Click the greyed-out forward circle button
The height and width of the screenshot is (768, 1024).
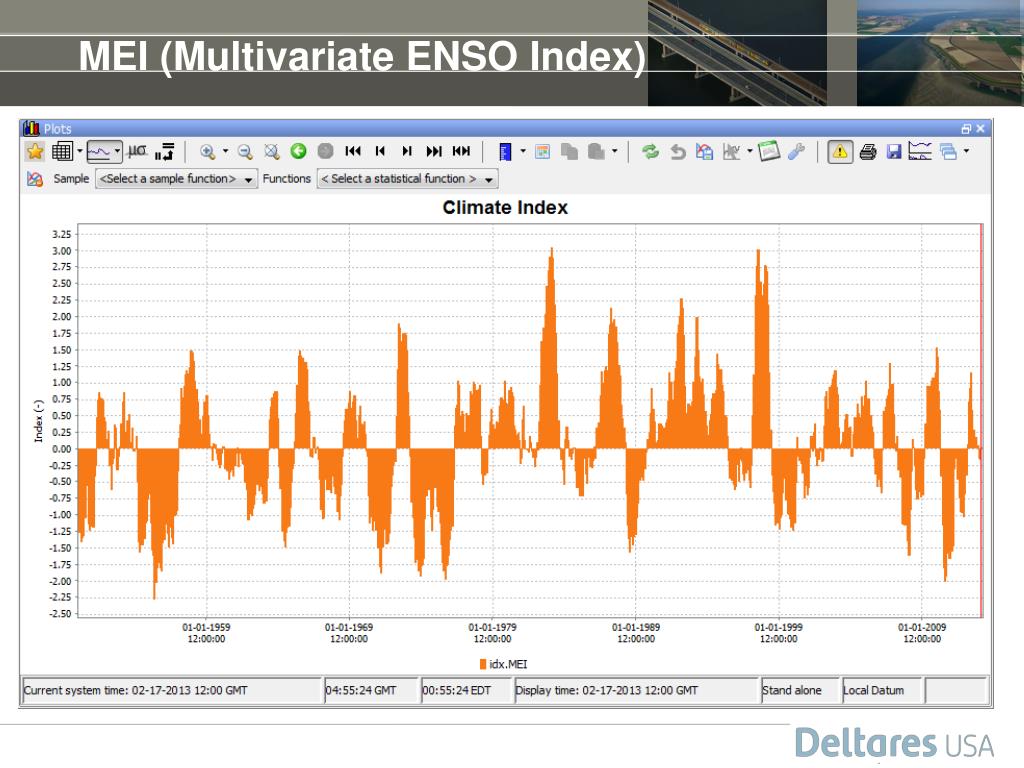(x=325, y=152)
